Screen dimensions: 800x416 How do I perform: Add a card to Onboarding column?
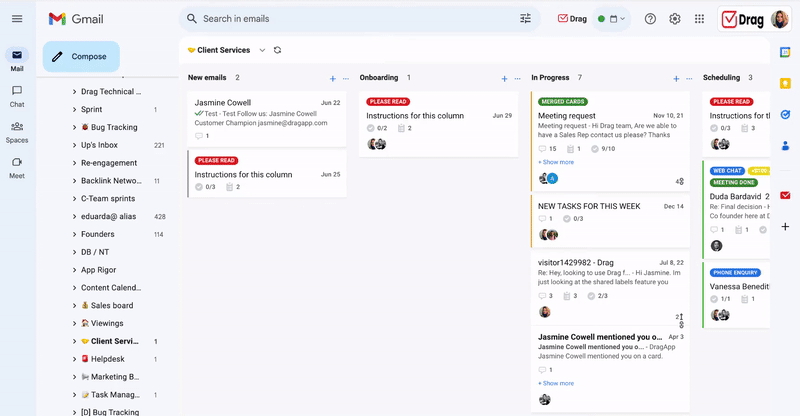pyautogui.click(x=504, y=79)
